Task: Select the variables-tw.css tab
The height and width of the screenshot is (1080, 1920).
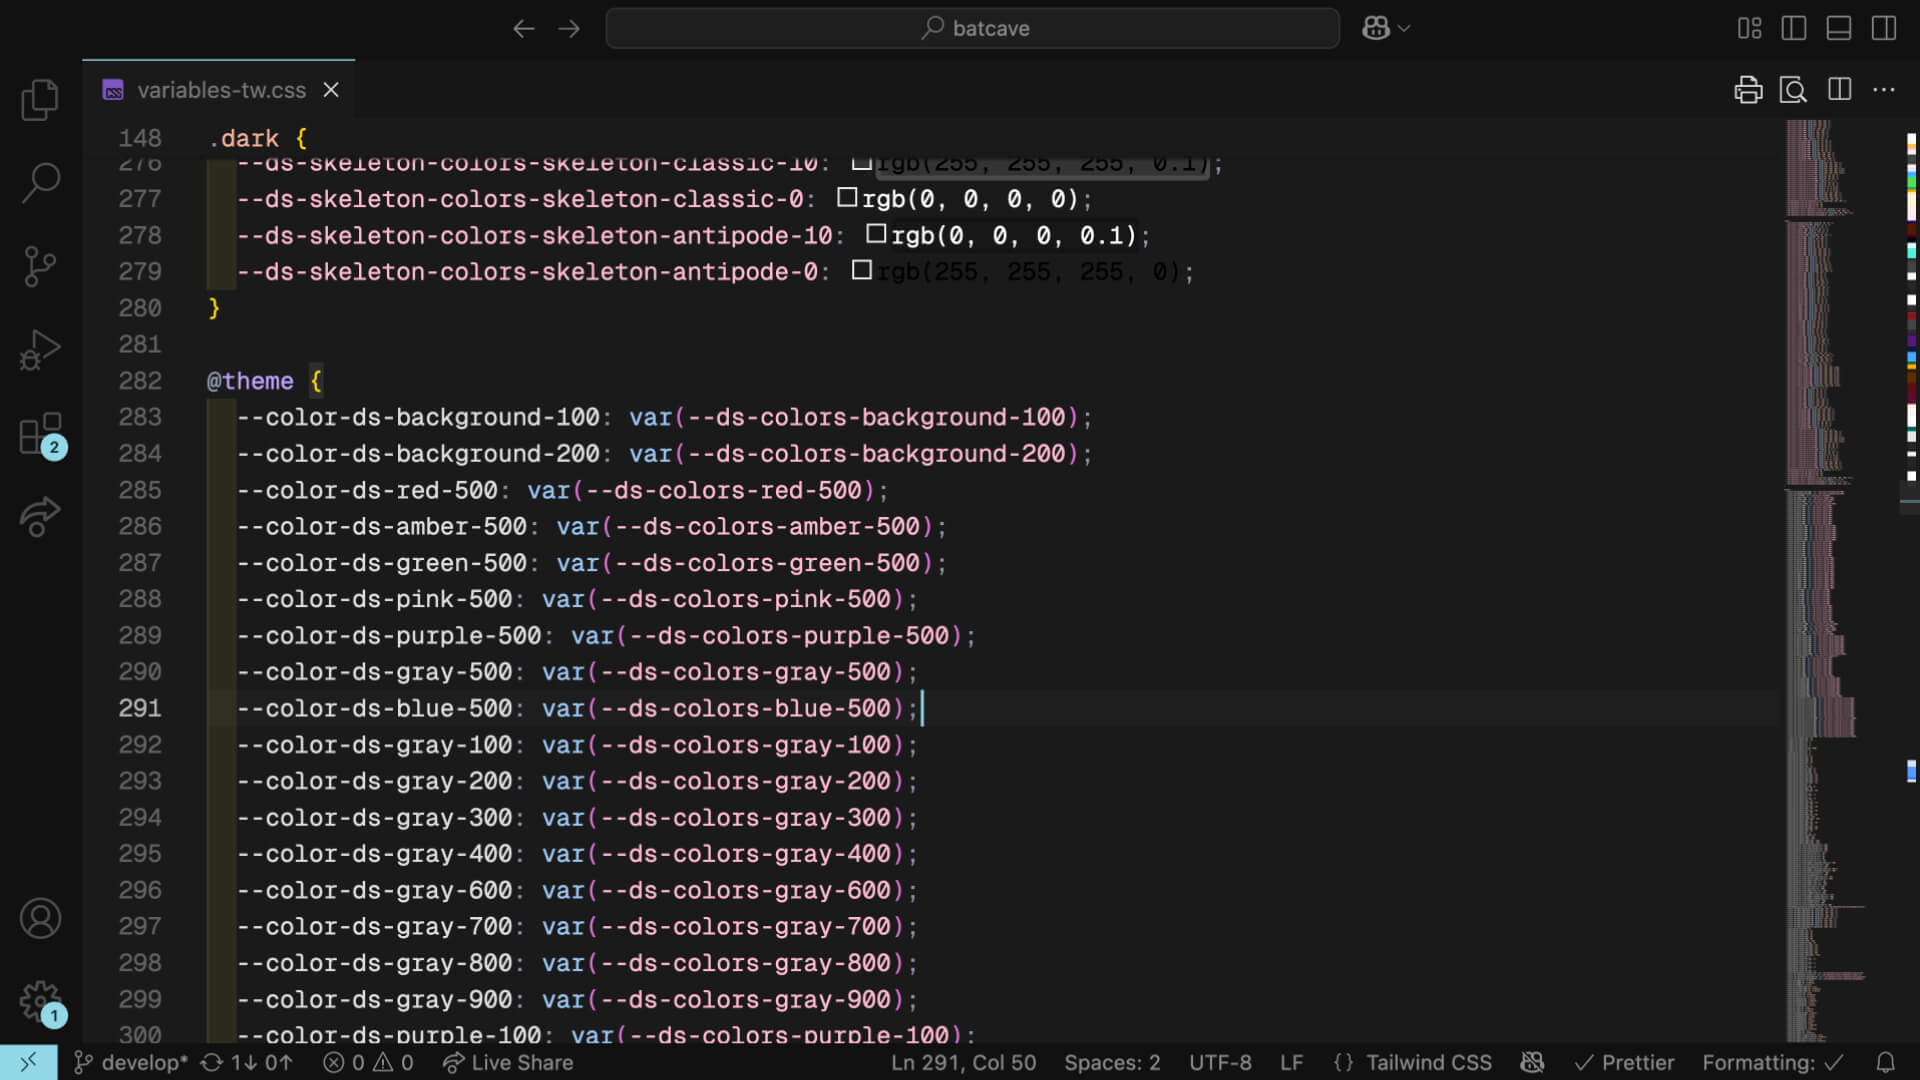Action: (220, 90)
